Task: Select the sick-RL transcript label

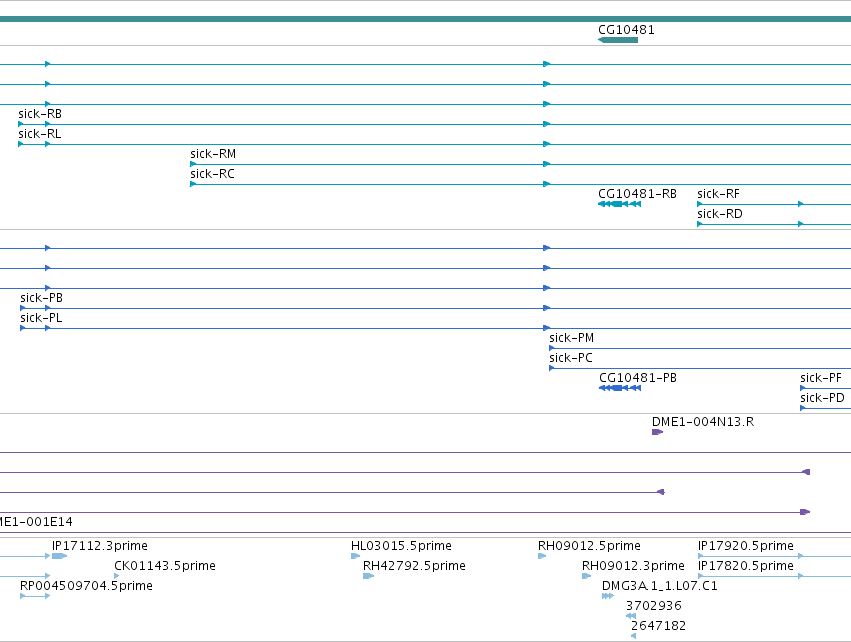Action: [40, 134]
